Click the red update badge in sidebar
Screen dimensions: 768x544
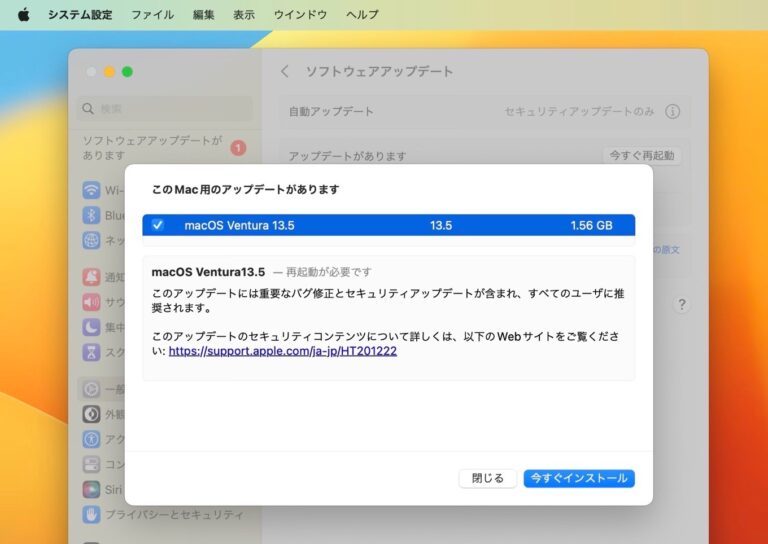238,148
